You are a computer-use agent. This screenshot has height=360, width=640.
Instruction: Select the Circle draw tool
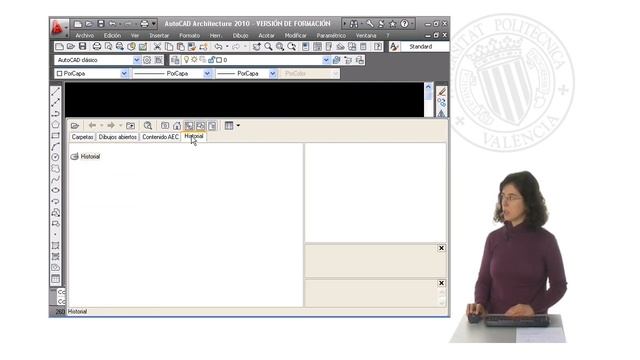(56, 157)
